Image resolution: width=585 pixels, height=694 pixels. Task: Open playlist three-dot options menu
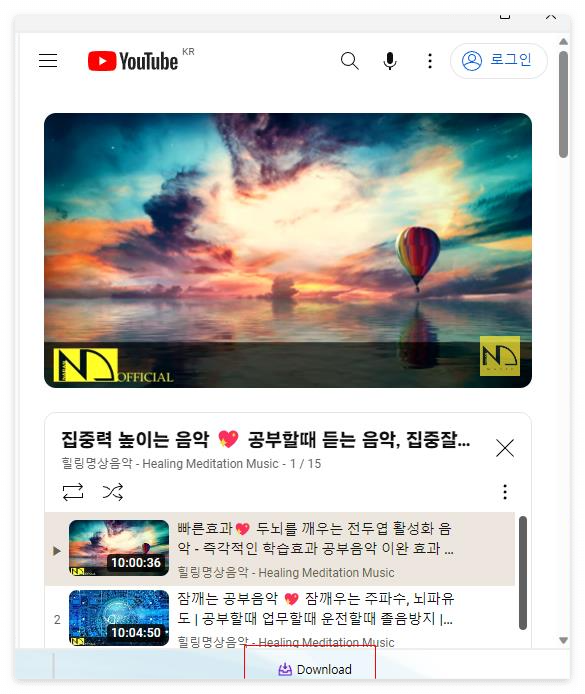pyautogui.click(x=505, y=492)
